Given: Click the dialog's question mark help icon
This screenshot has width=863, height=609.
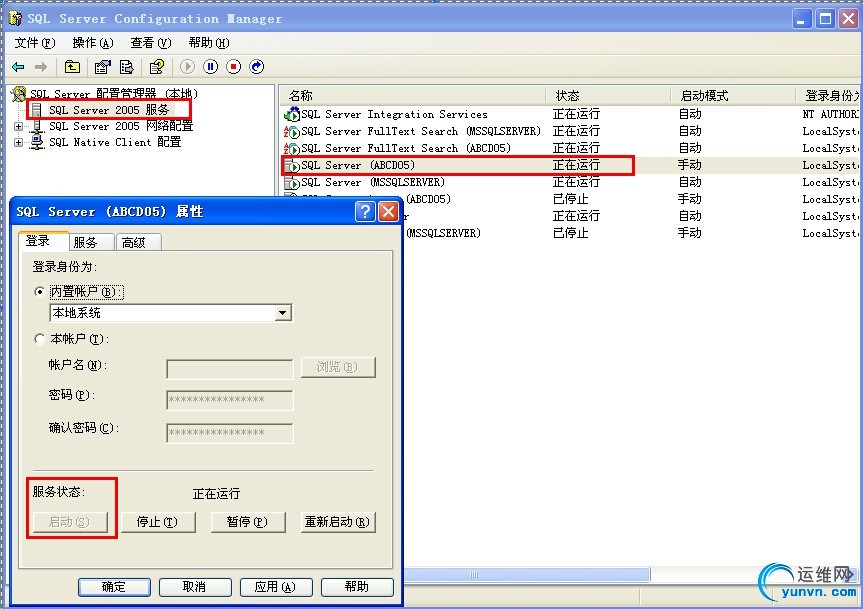Looking at the screenshot, I should [x=365, y=211].
